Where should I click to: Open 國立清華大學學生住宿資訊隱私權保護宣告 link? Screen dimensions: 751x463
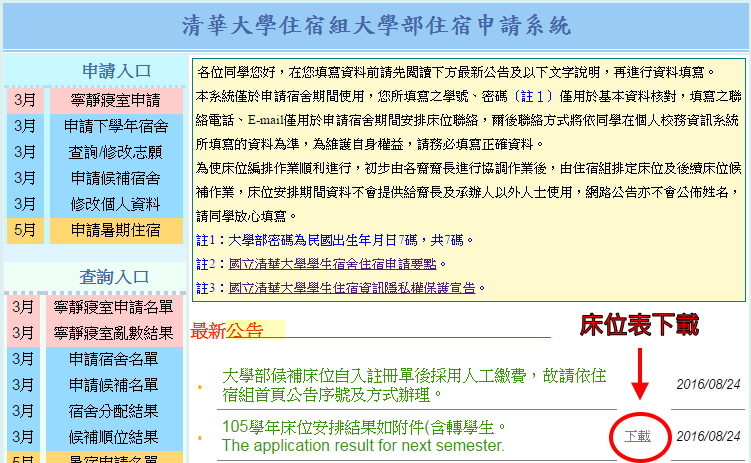click(352, 288)
